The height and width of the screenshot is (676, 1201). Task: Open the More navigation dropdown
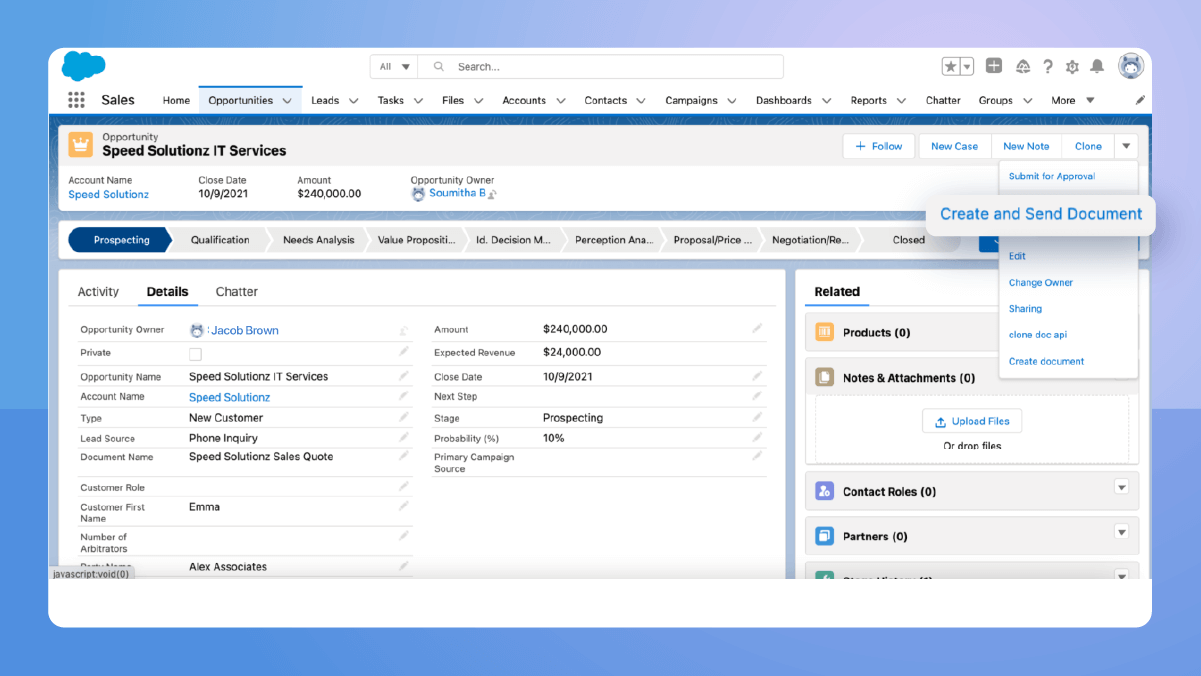coord(1073,100)
